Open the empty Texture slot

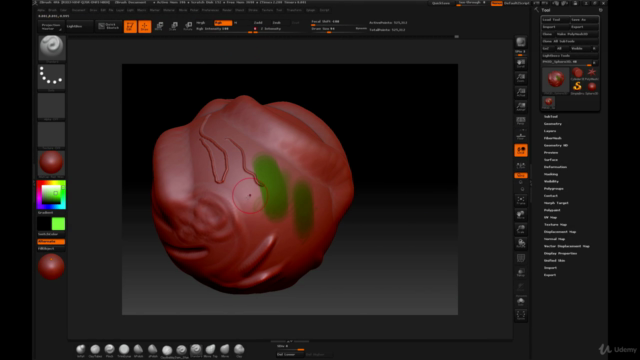(51, 135)
